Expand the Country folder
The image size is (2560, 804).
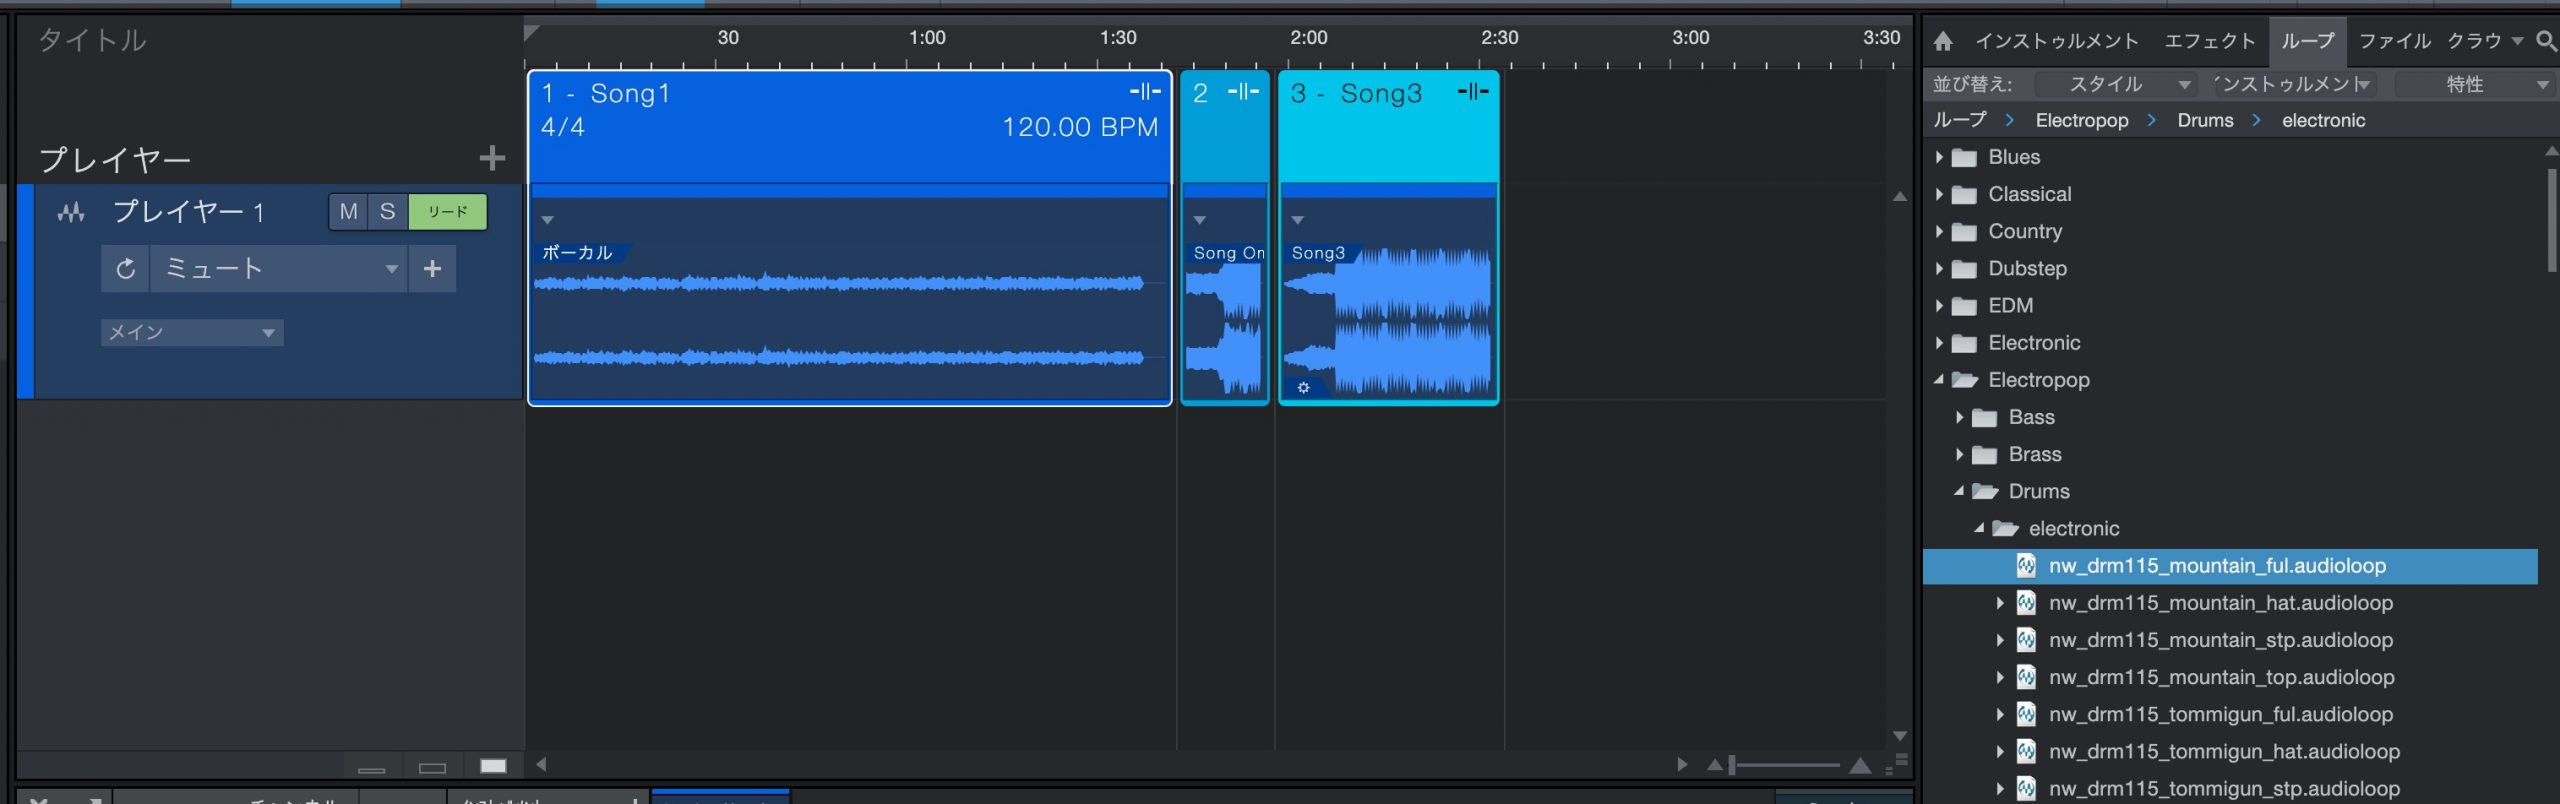(x=1939, y=232)
